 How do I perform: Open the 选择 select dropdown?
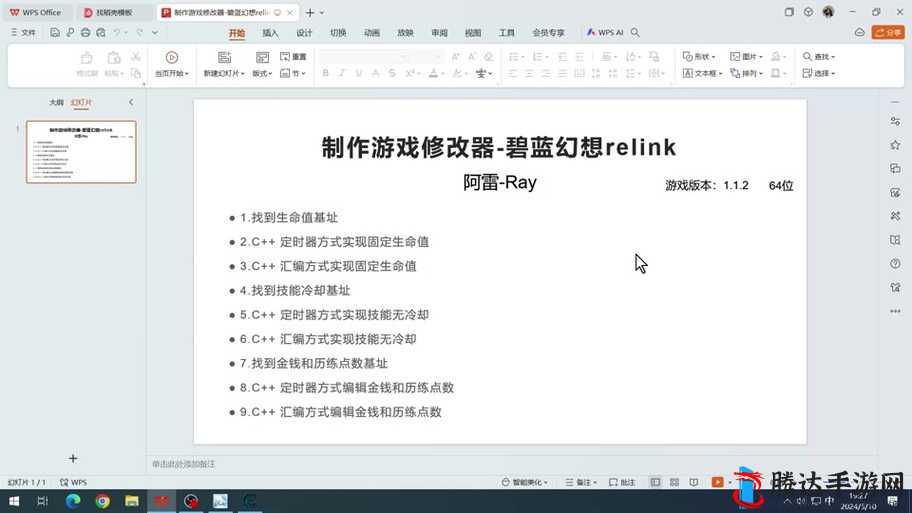click(819, 73)
